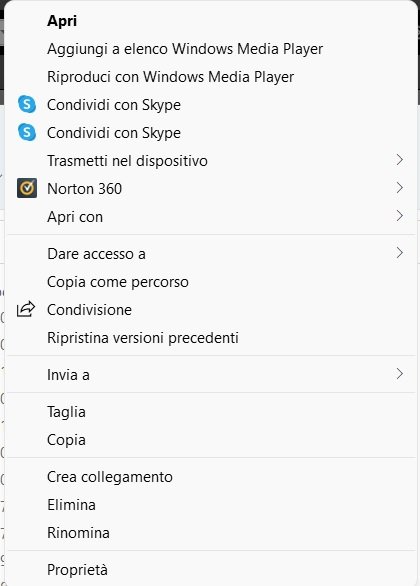This screenshot has height=586, width=420.
Task: Expand the Invia a submenu chevron
Action: point(400,374)
